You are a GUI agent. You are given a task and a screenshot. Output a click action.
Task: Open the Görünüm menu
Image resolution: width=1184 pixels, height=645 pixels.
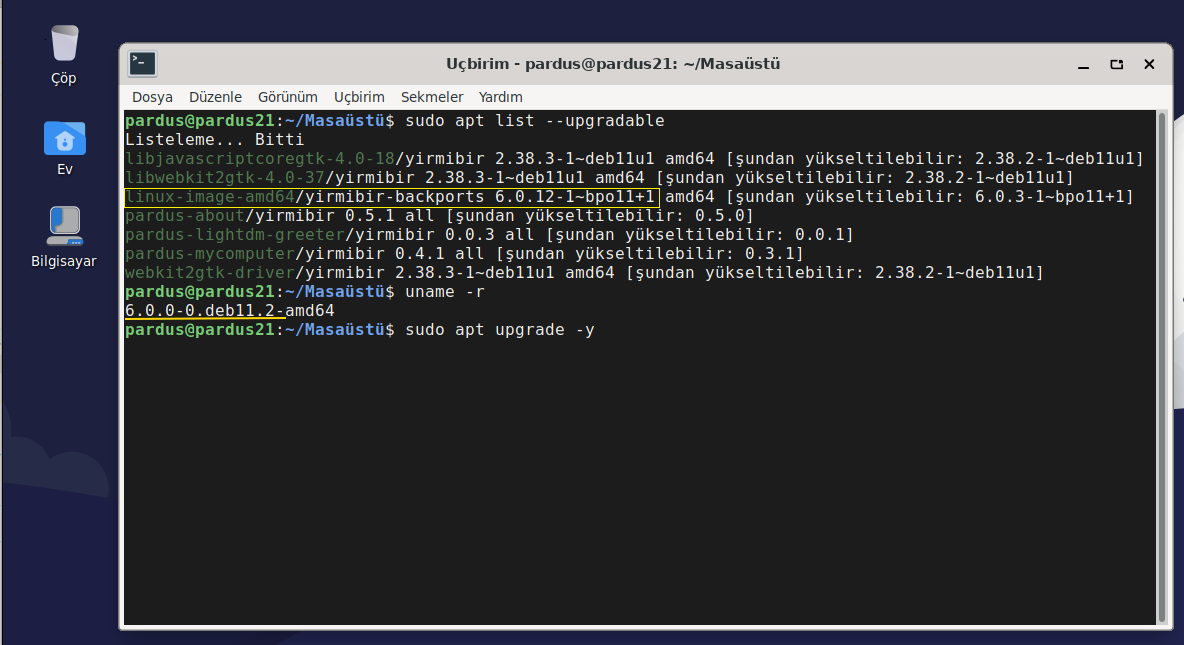(x=288, y=97)
